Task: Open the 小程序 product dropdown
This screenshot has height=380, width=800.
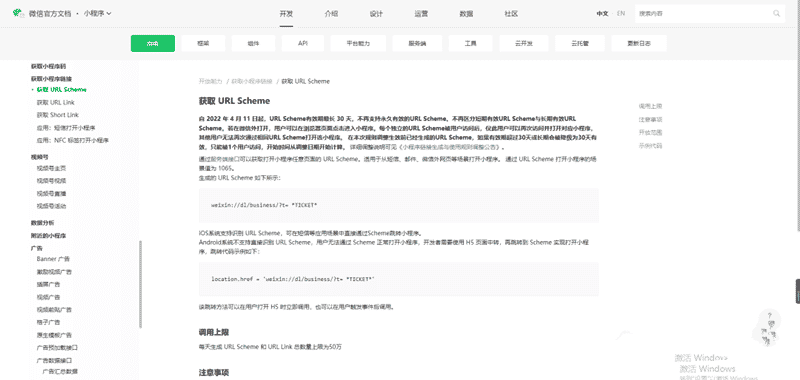Action: click(x=97, y=14)
